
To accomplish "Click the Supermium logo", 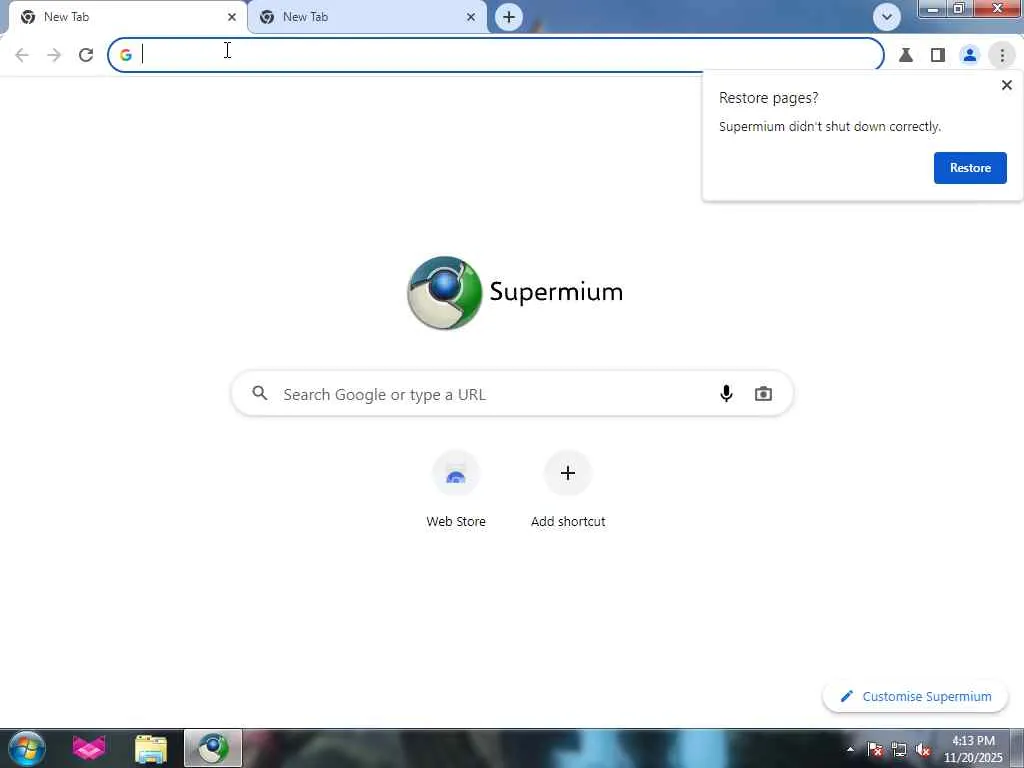I will pos(515,293).
